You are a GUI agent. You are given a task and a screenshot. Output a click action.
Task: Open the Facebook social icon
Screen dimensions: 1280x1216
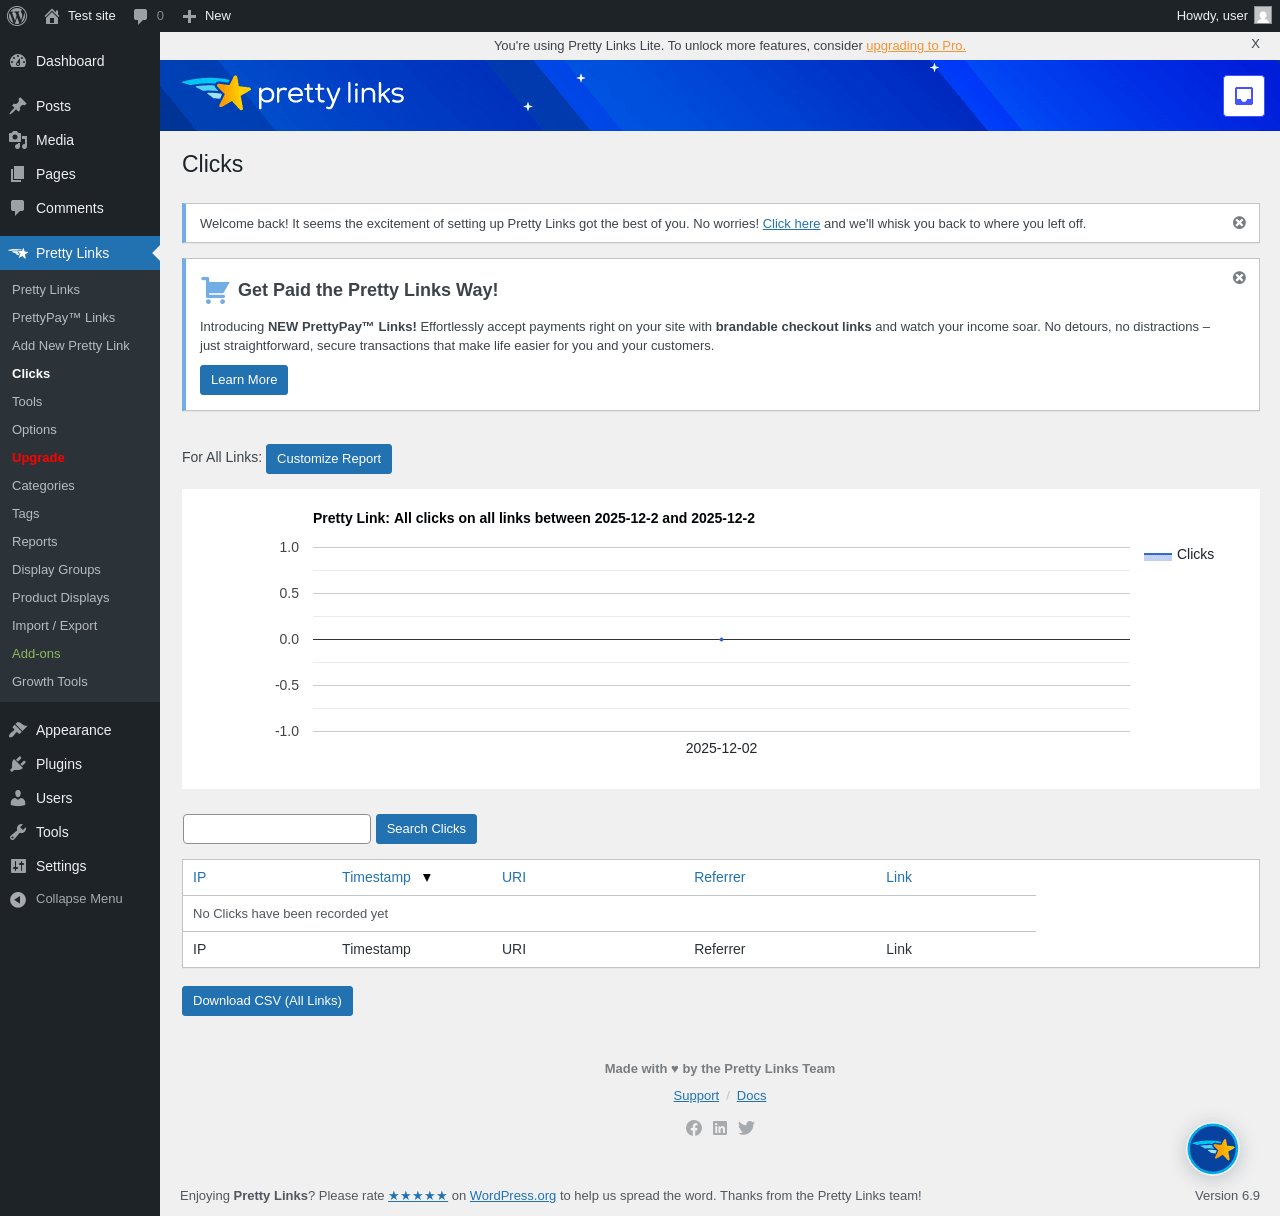click(694, 1128)
